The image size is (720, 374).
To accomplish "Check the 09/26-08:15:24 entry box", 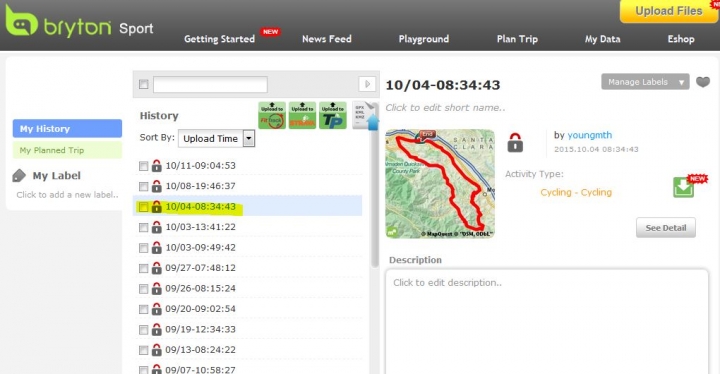I will [144, 289].
